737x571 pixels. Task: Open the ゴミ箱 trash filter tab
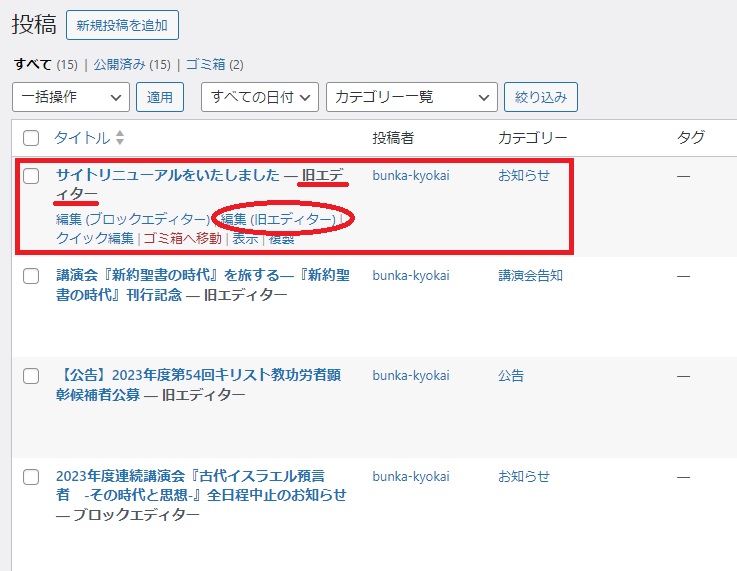(206, 64)
